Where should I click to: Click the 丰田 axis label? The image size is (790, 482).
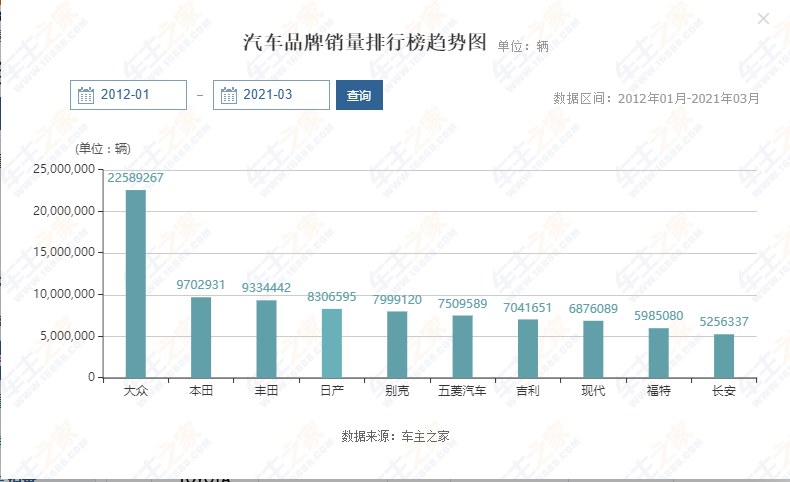267,391
